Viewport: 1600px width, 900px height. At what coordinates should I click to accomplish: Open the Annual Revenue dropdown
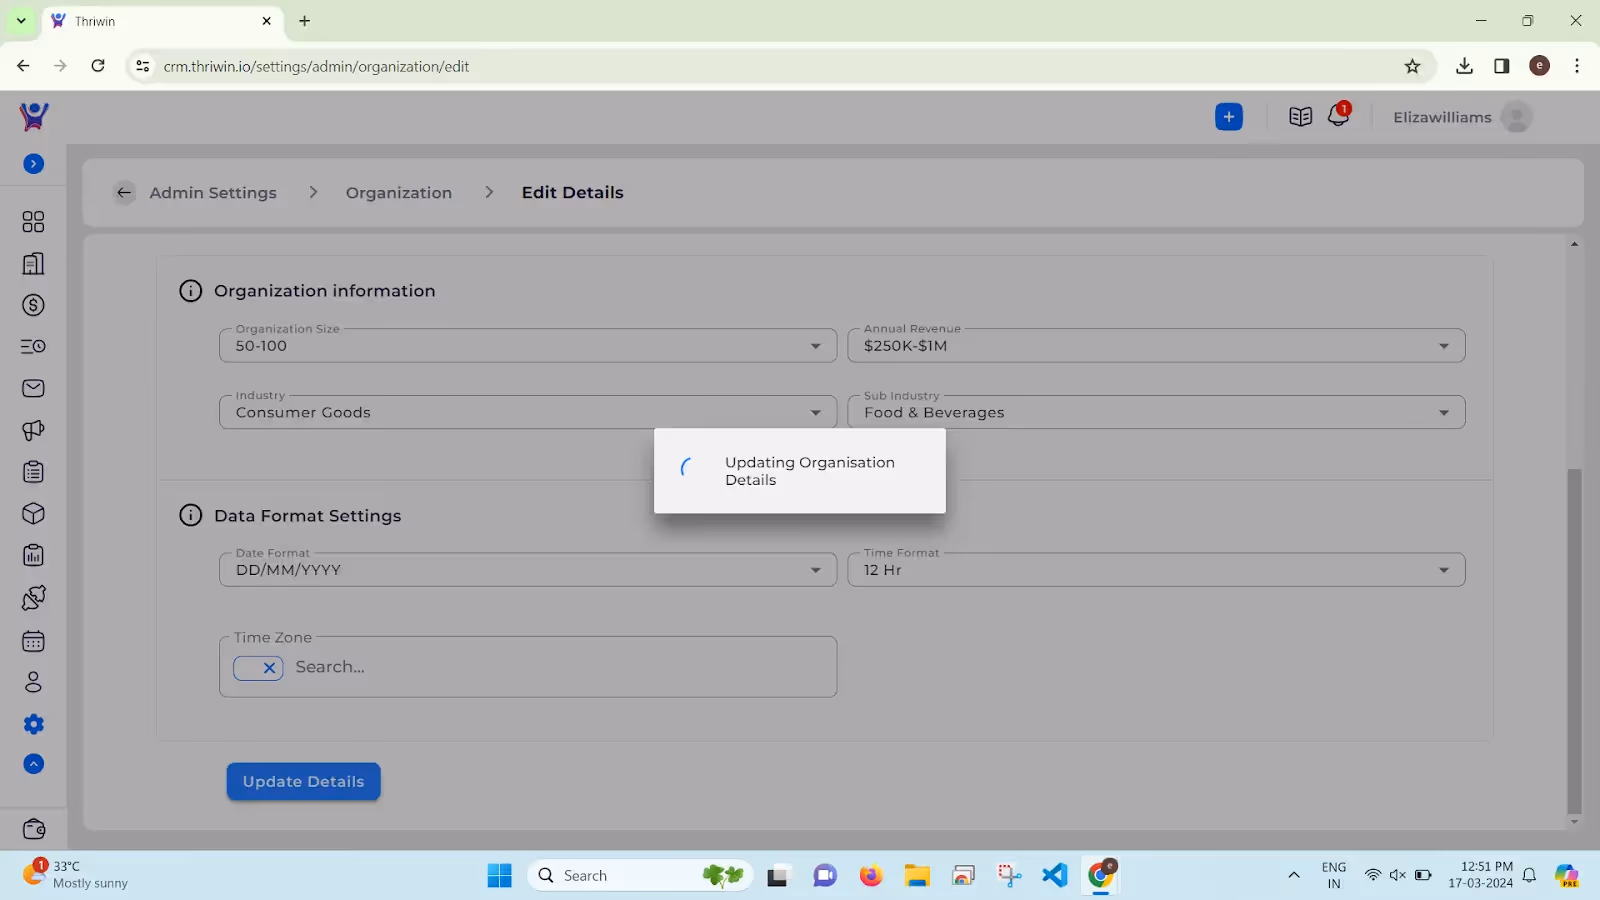click(1156, 346)
